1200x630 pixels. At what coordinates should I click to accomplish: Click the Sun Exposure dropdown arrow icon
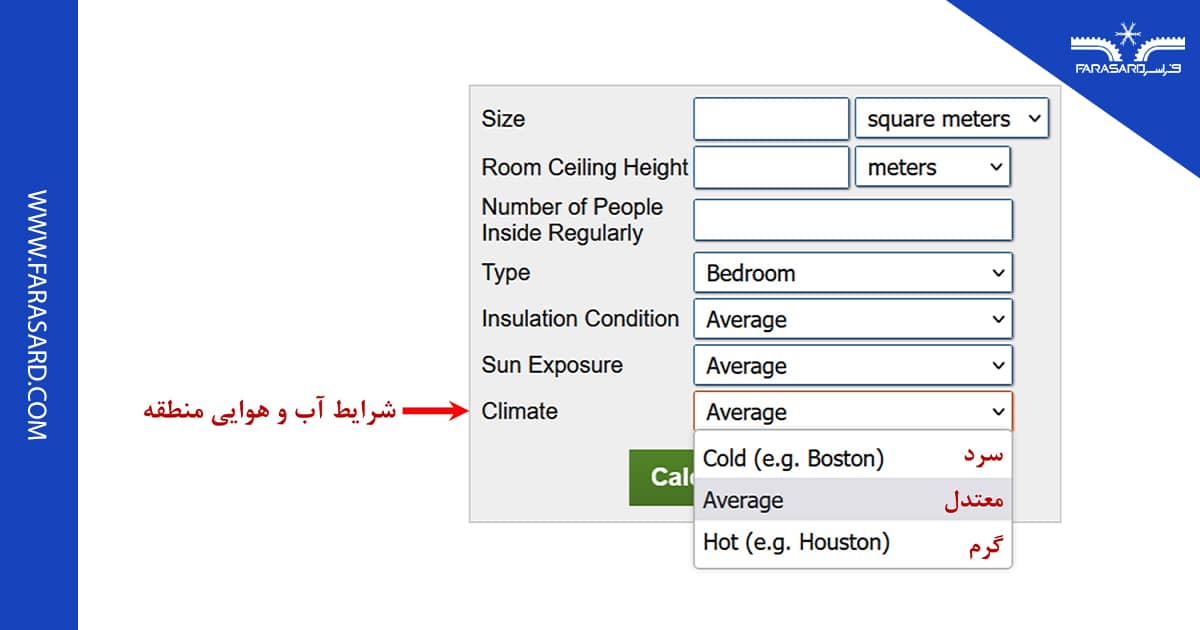[997, 365]
